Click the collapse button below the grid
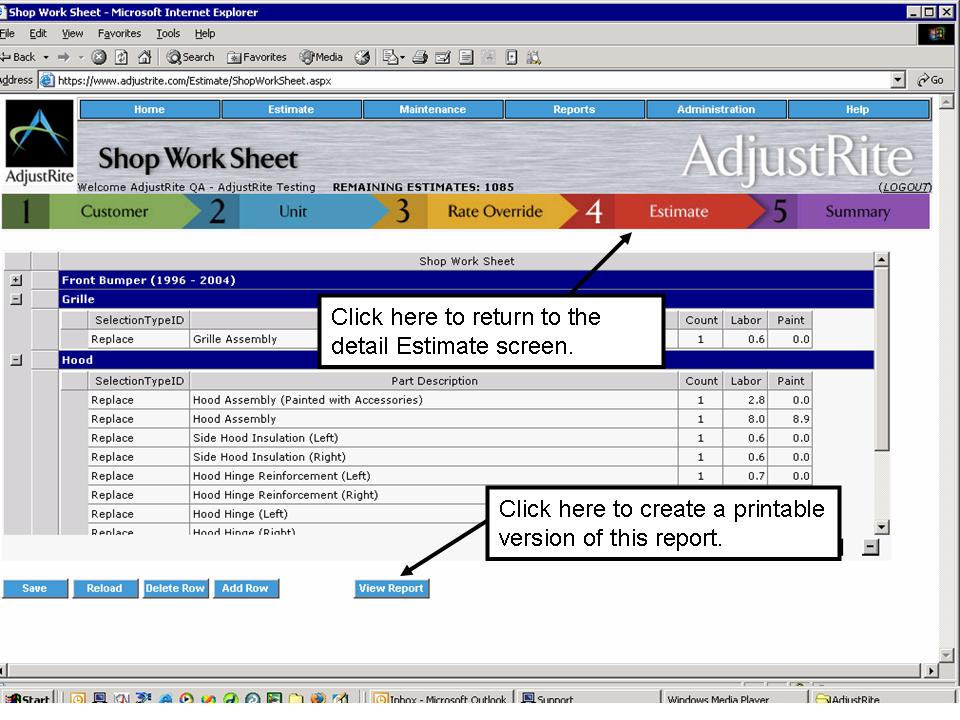 pyautogui.click(x=870, y=547)
